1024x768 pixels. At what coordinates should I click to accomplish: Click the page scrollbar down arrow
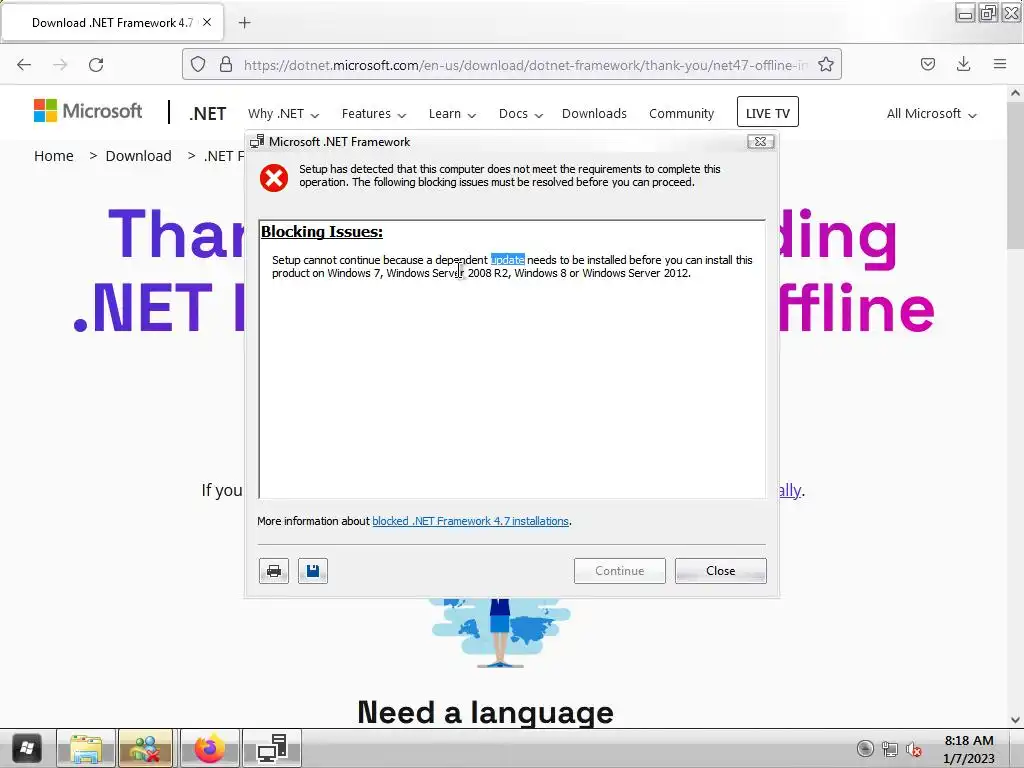tap(1015, 720)
